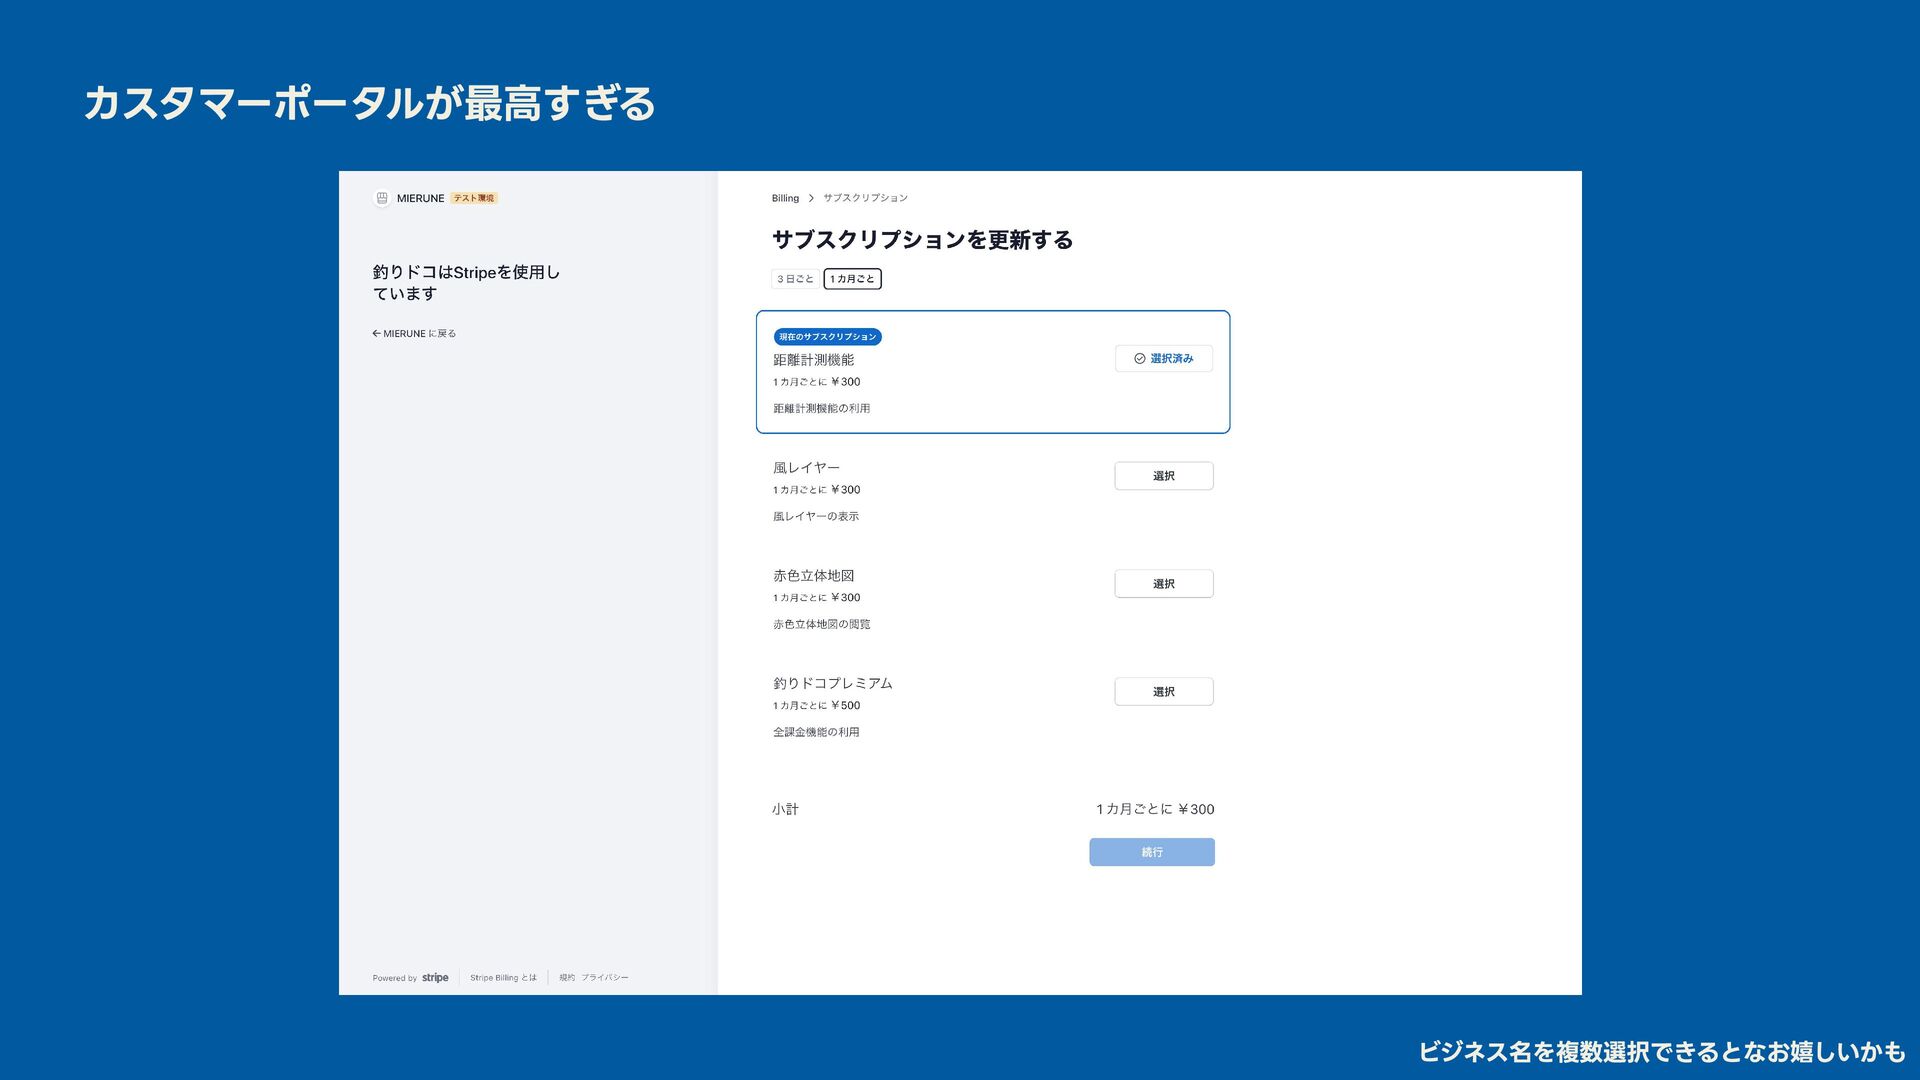Click the MIERUNE business name text
Image resolution: width=1920 pixels, height=1080 pixels.
[420, 198]
